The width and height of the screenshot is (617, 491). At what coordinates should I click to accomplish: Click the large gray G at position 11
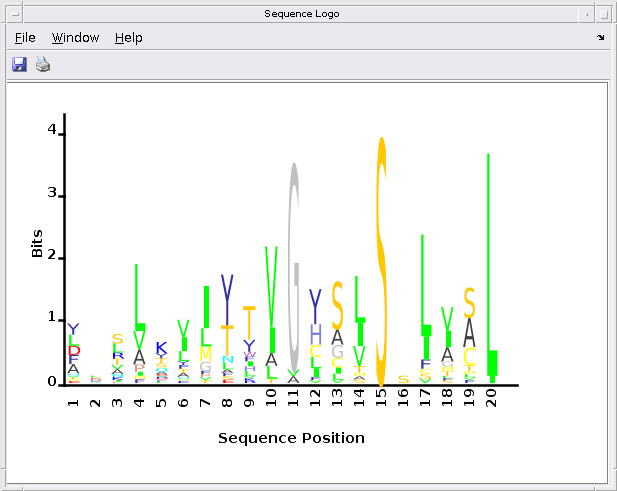point(294,267)
